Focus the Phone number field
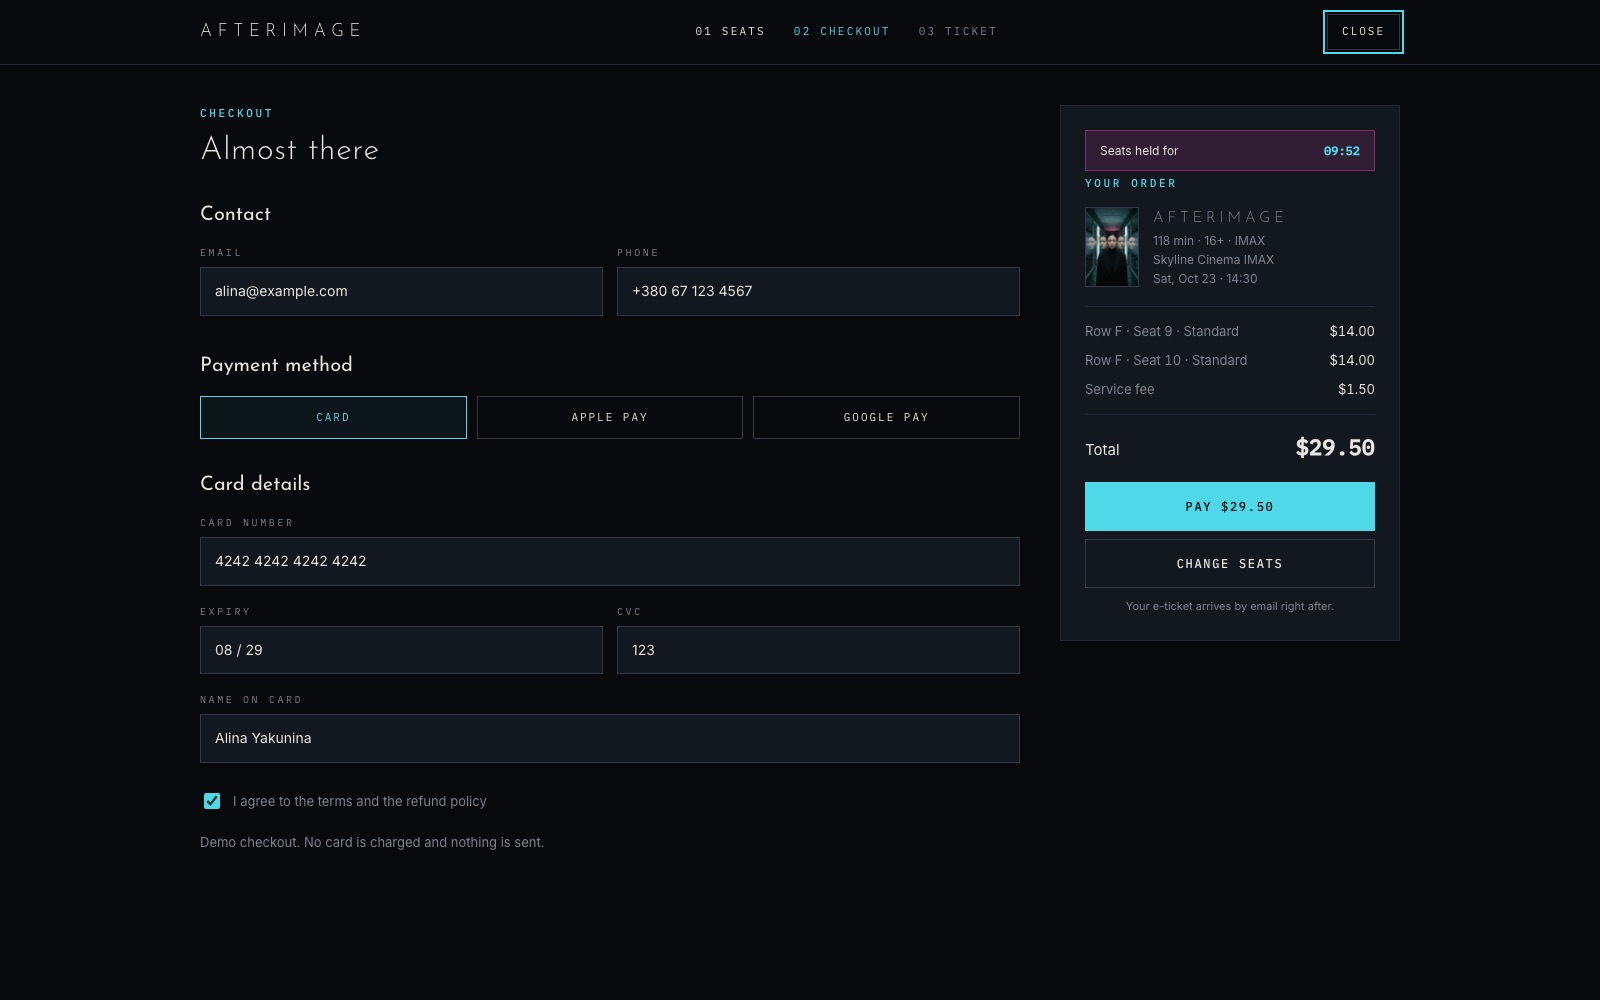 click(818, 291)
